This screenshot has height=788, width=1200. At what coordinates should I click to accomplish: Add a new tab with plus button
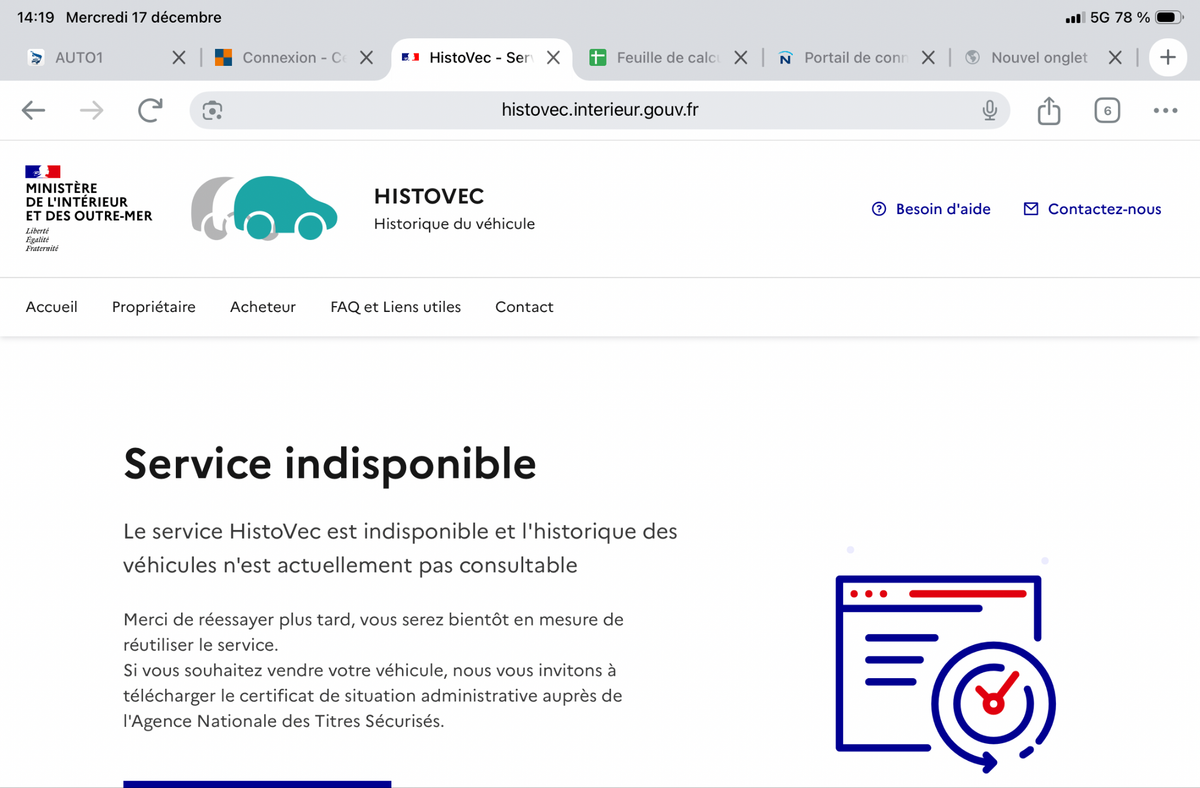tap(1167, 58)
